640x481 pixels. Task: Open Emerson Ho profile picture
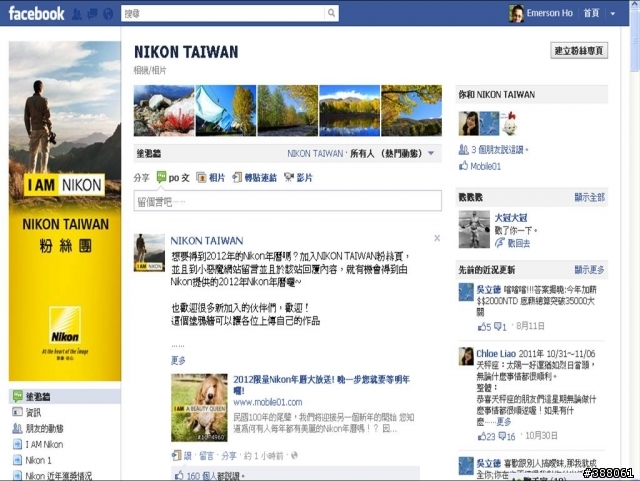[x=516, y=13]
